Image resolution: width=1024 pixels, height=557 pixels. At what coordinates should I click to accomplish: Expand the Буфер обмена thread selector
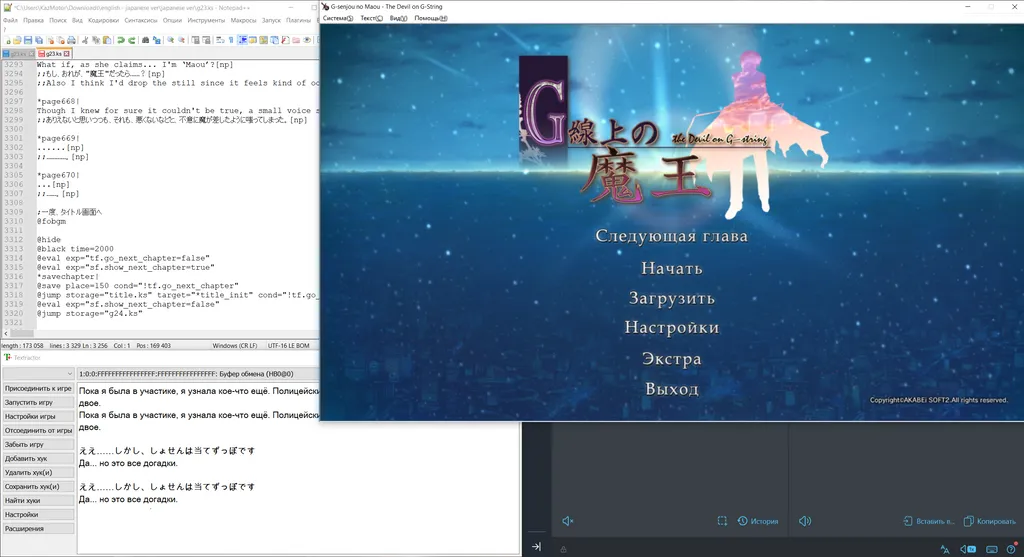coord(198,373)
